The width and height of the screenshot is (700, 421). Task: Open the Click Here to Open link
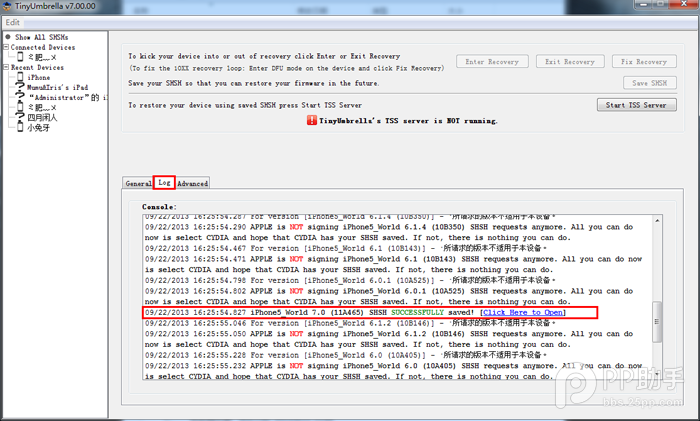[x=523, y=313]
